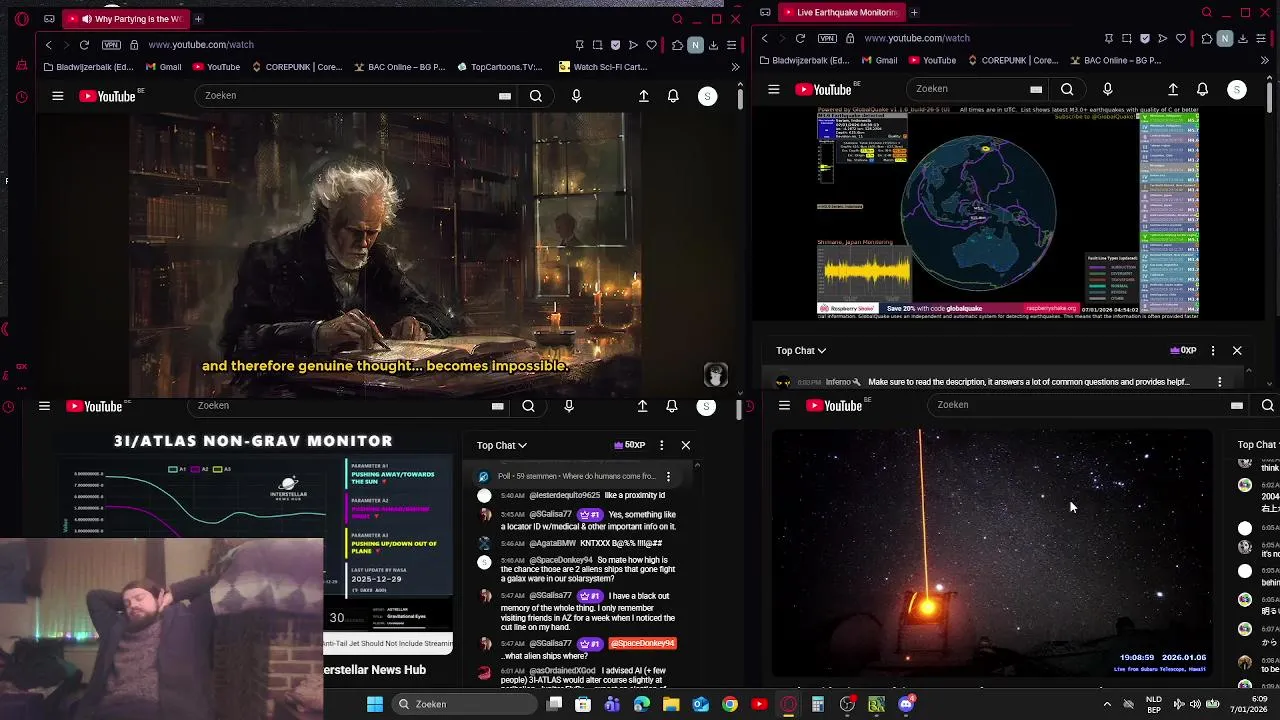Select Live Earthquake Monitoring tab
This screenshot has height=720, width=1280.
click(840, 12)
